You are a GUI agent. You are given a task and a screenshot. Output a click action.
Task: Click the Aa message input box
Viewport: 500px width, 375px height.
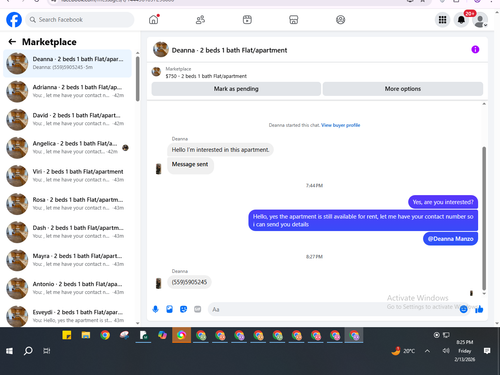tap(333, 309)
